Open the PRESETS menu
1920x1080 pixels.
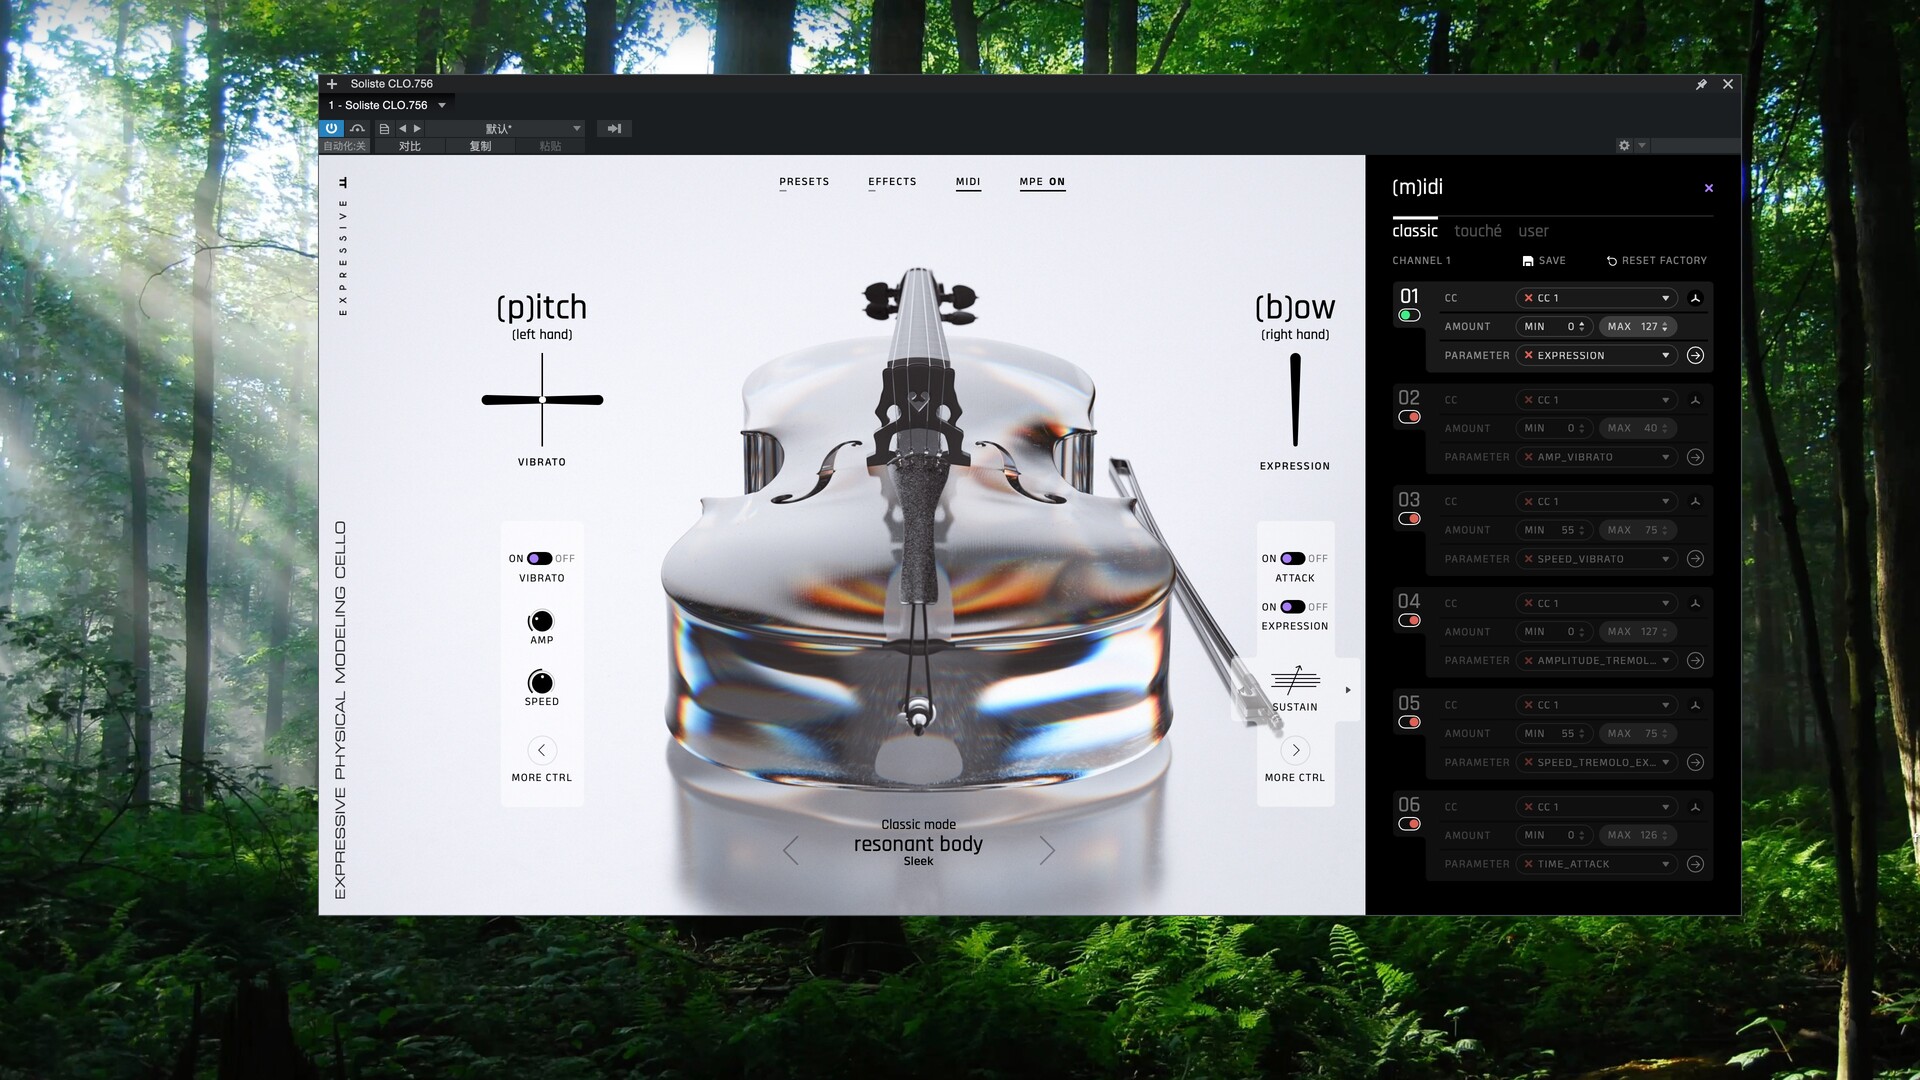[x=804, y=182]
